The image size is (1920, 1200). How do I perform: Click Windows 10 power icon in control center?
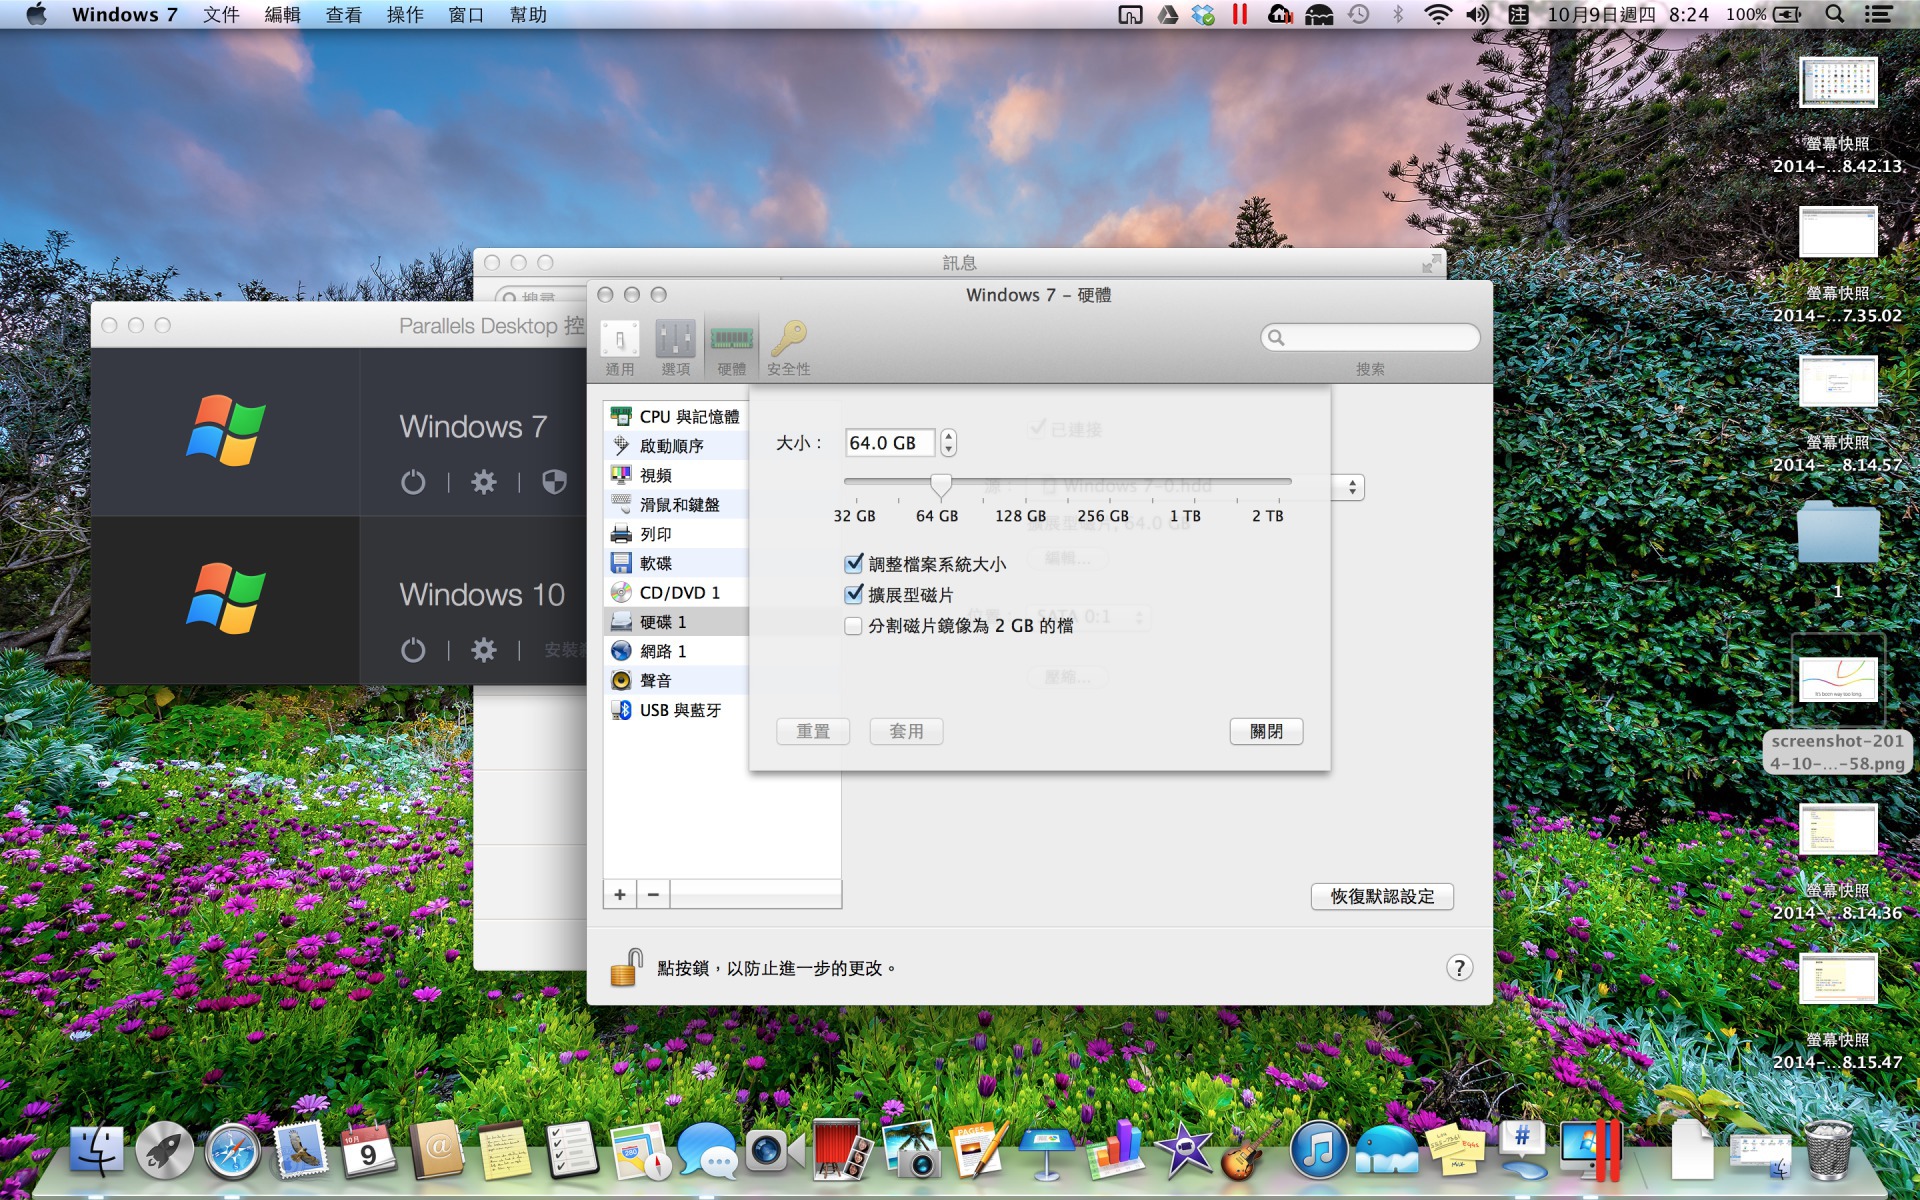click(413, 650)
